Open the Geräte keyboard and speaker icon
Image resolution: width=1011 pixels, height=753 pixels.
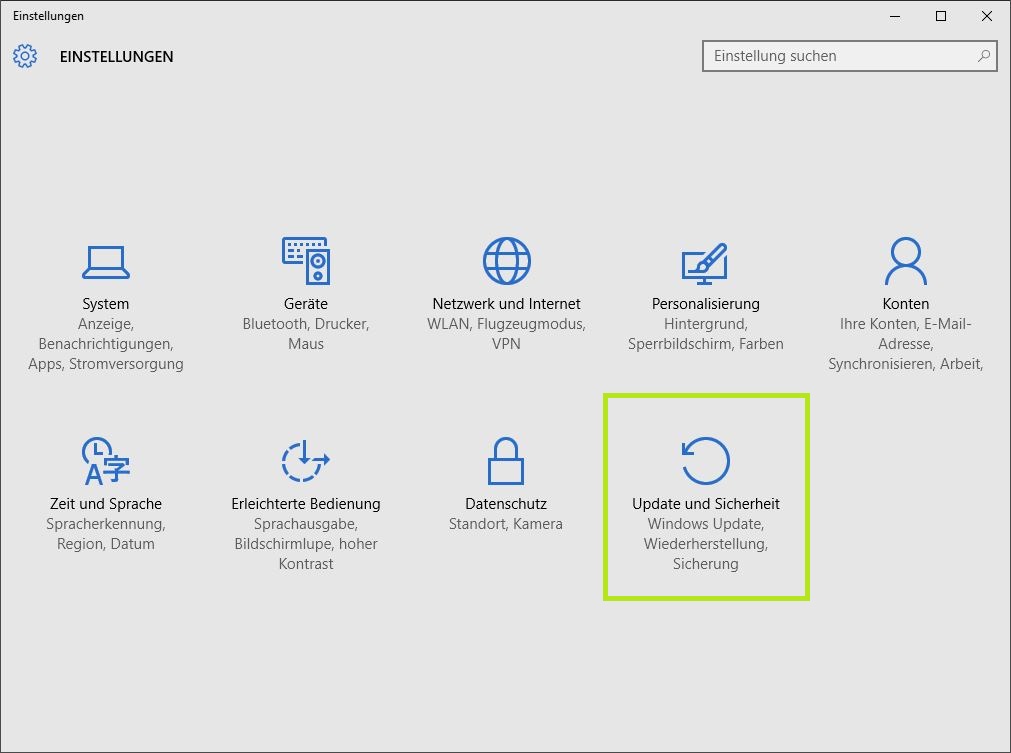pos(306,260)
